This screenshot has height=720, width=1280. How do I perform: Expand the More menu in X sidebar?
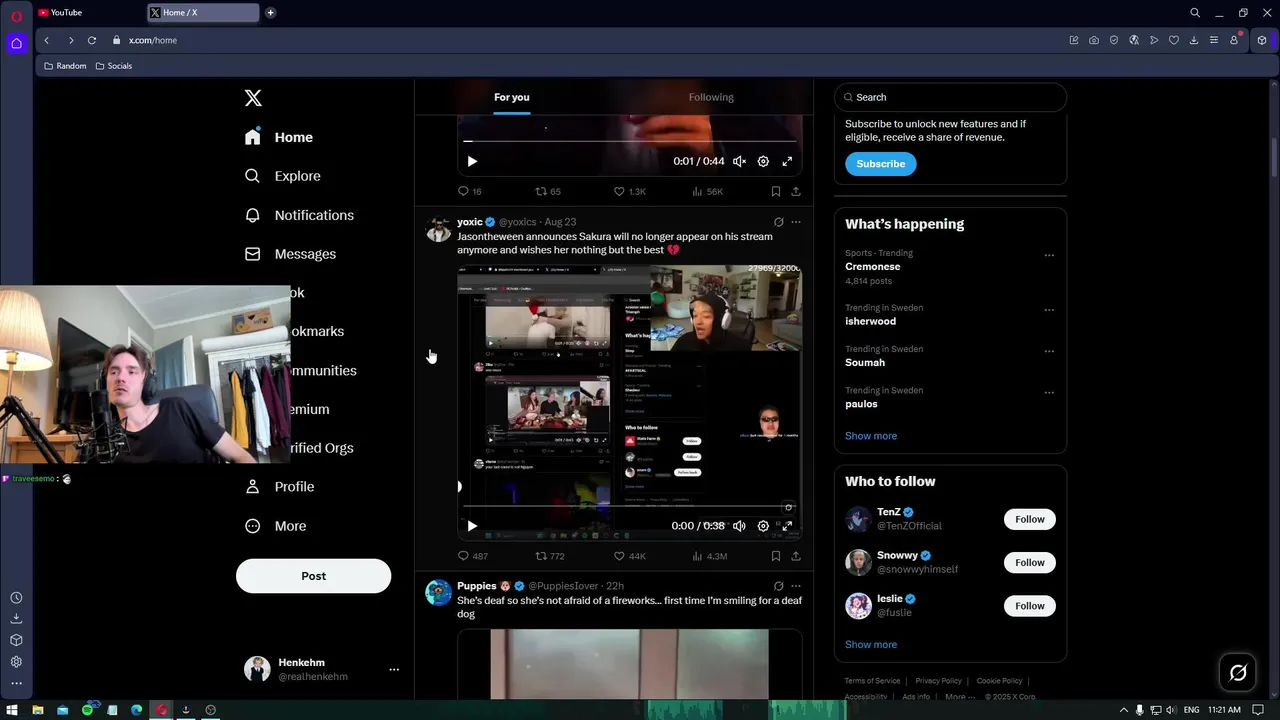tap(276, 526)
